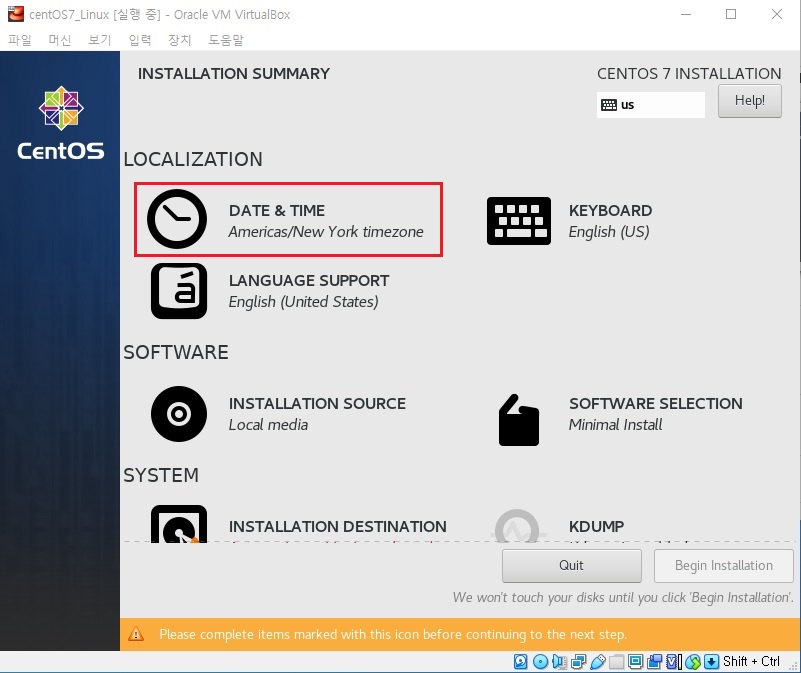Click VirtualBox USB devices indicator
This screenshot has width=801, height=673.
coord(598,662)
